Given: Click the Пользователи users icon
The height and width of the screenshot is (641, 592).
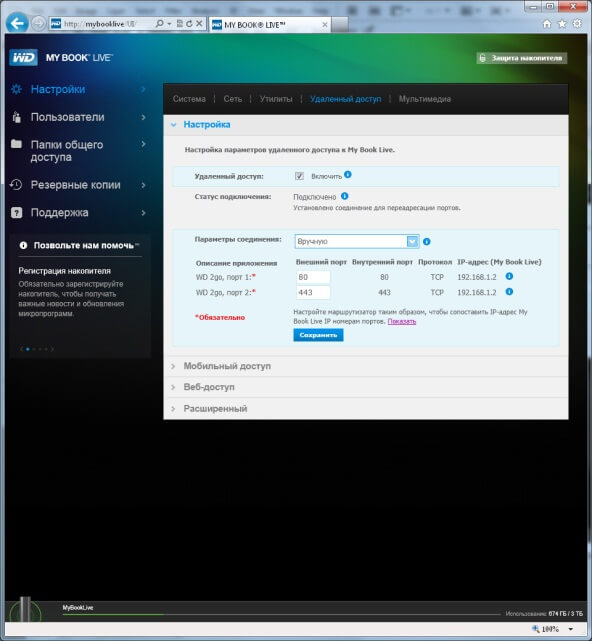Looking at the screenshot, I should click(16, 117).
